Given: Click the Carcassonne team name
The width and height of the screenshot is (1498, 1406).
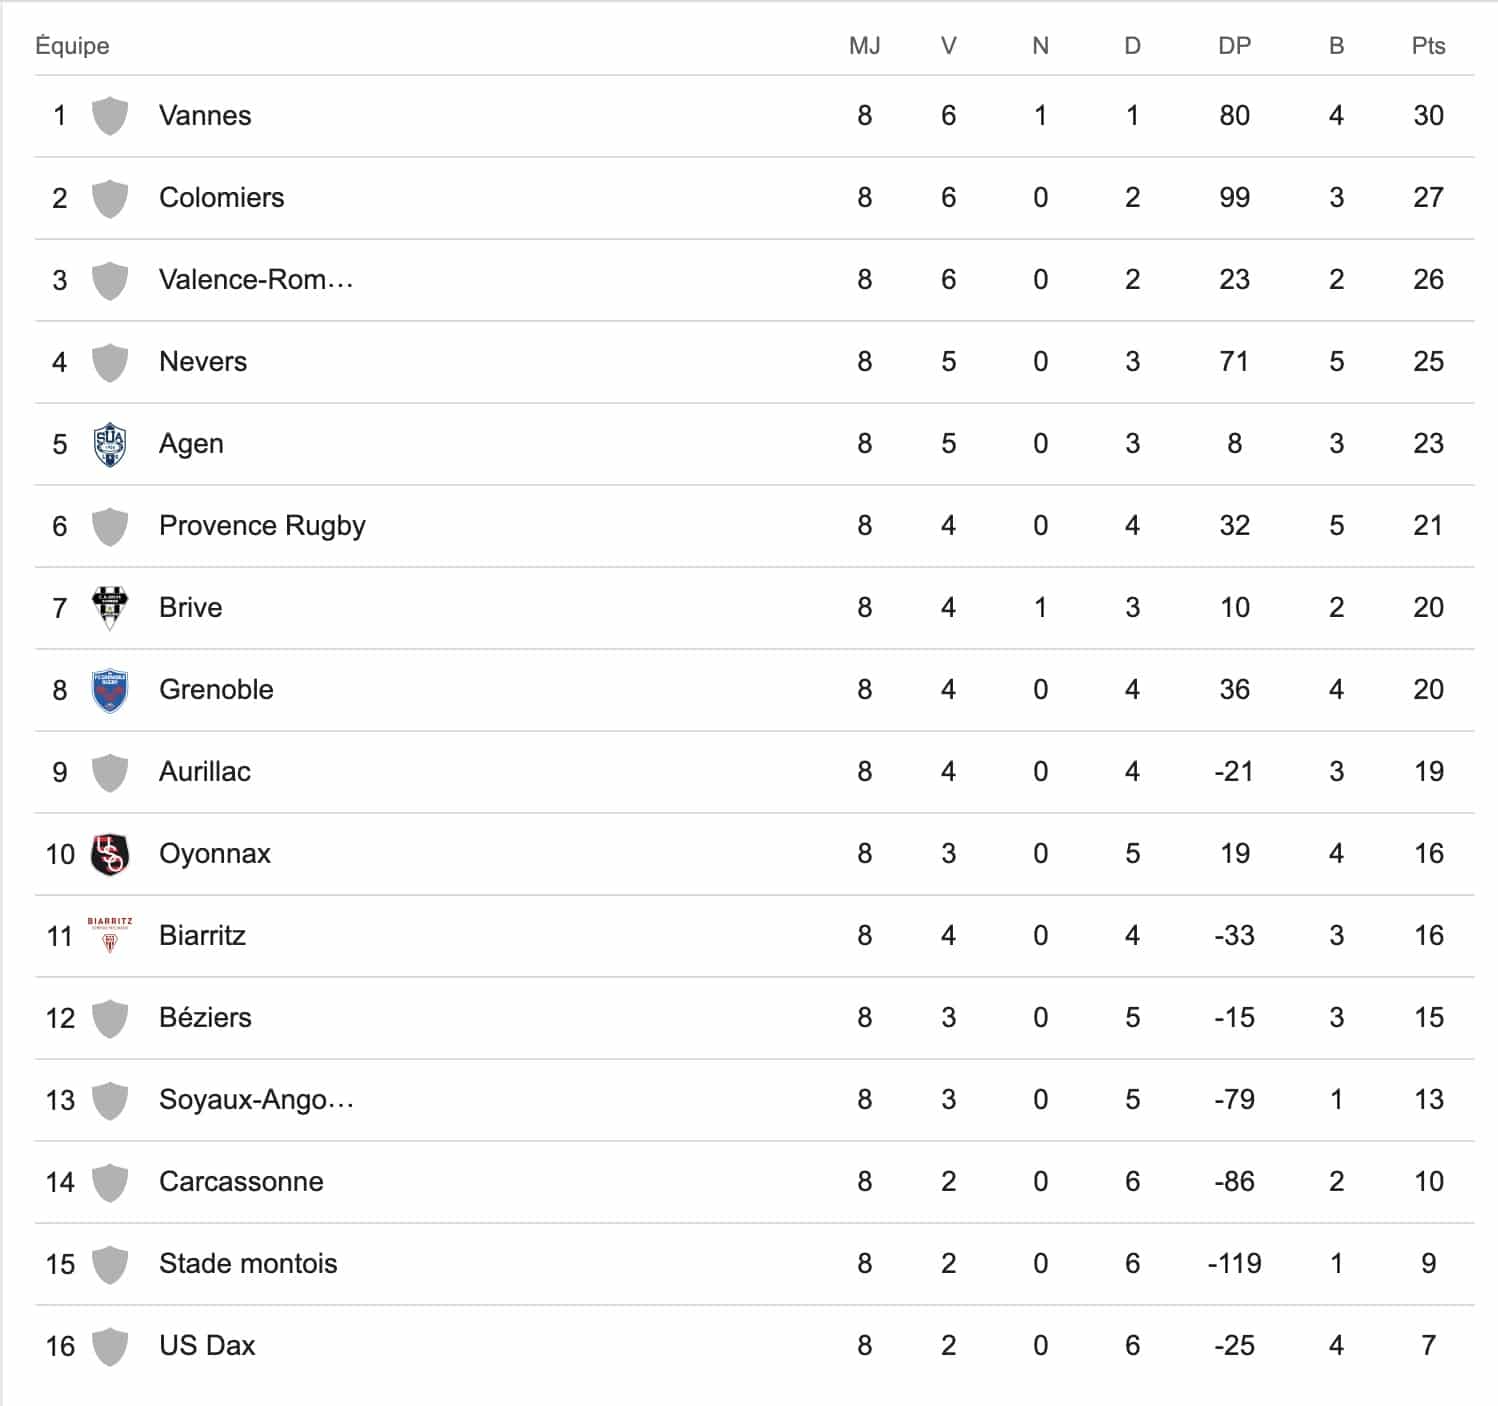Looking at the screenshot, I should [241, 1182].
